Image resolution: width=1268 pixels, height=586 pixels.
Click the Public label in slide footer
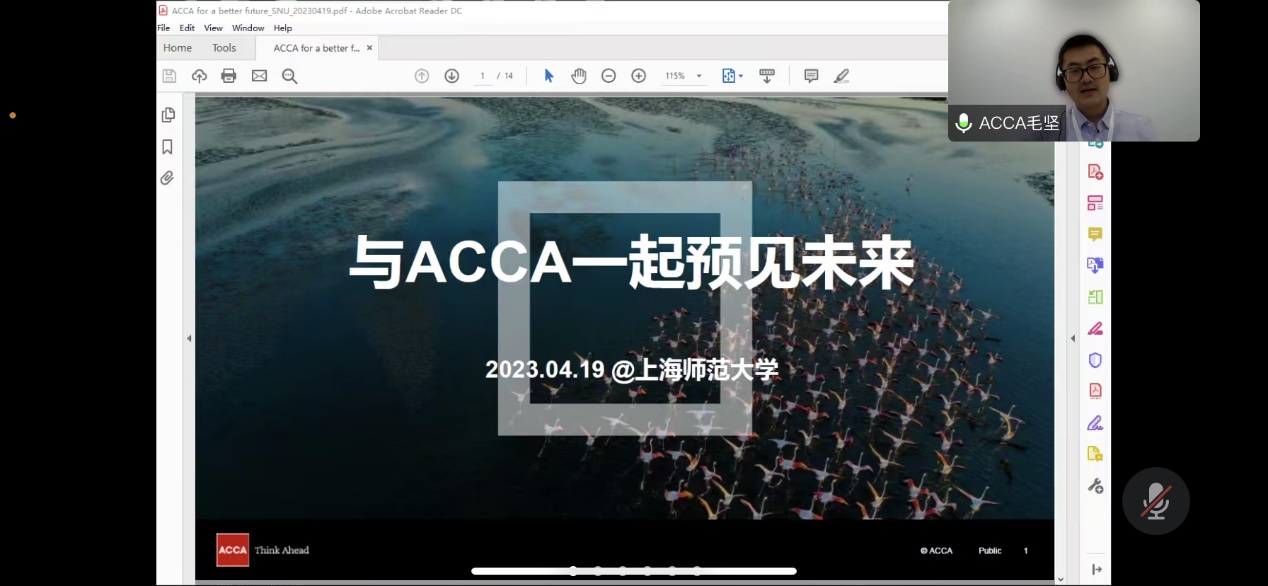pyautogui.click(x=990, y=551)
